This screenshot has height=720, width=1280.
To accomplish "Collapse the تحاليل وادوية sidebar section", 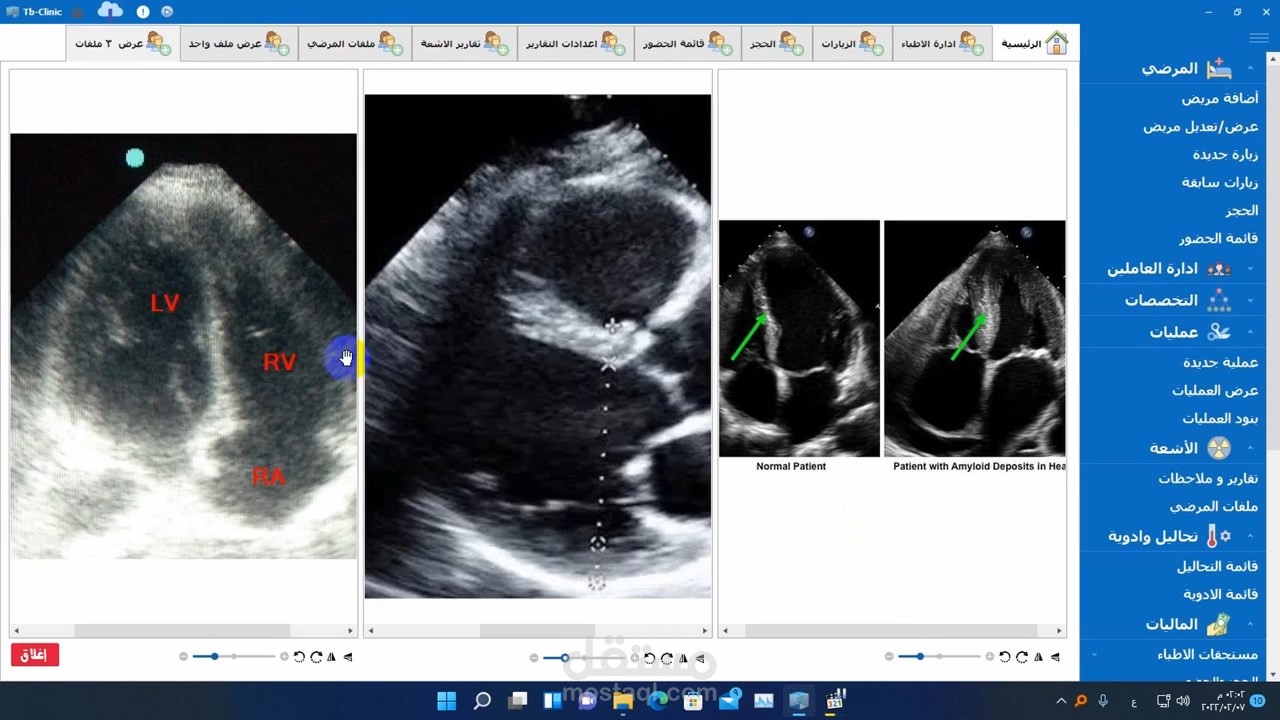I will point(1250,536).
